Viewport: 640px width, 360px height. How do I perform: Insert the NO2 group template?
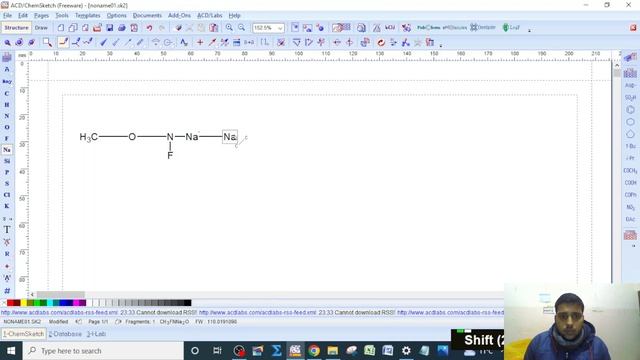pyautogui.click(x=630, y=207)
